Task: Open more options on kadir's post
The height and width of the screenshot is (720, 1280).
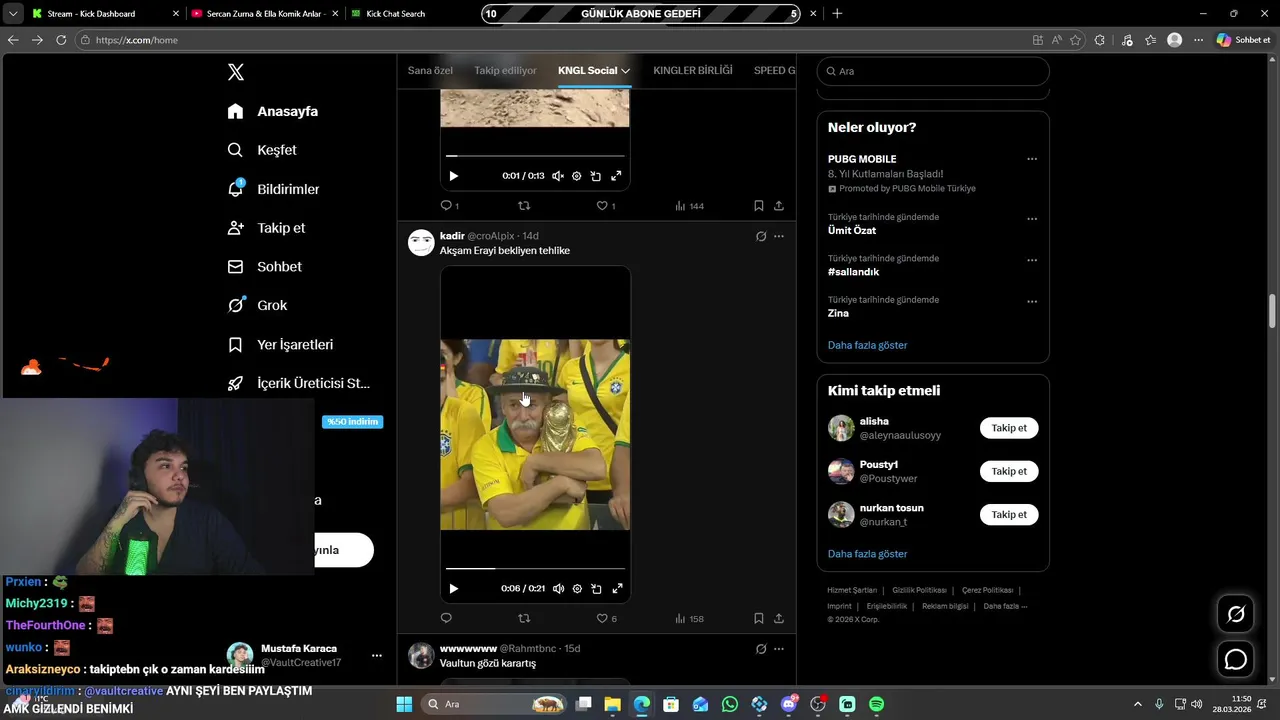Action: coord(779,236)
